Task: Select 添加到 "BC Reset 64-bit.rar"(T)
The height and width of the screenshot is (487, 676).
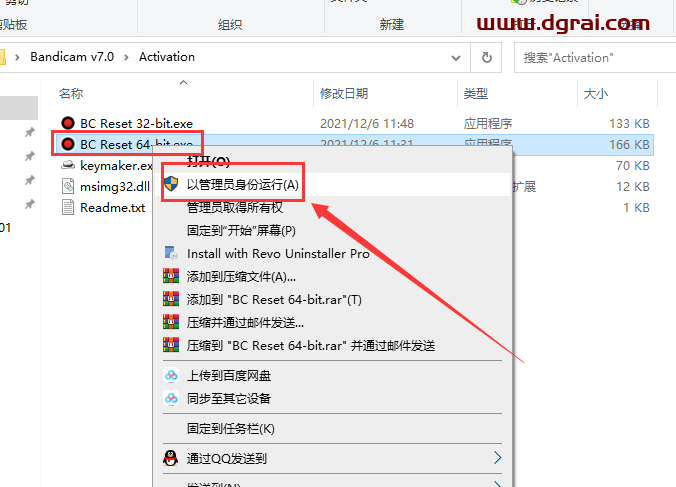Action: point(332,299)
